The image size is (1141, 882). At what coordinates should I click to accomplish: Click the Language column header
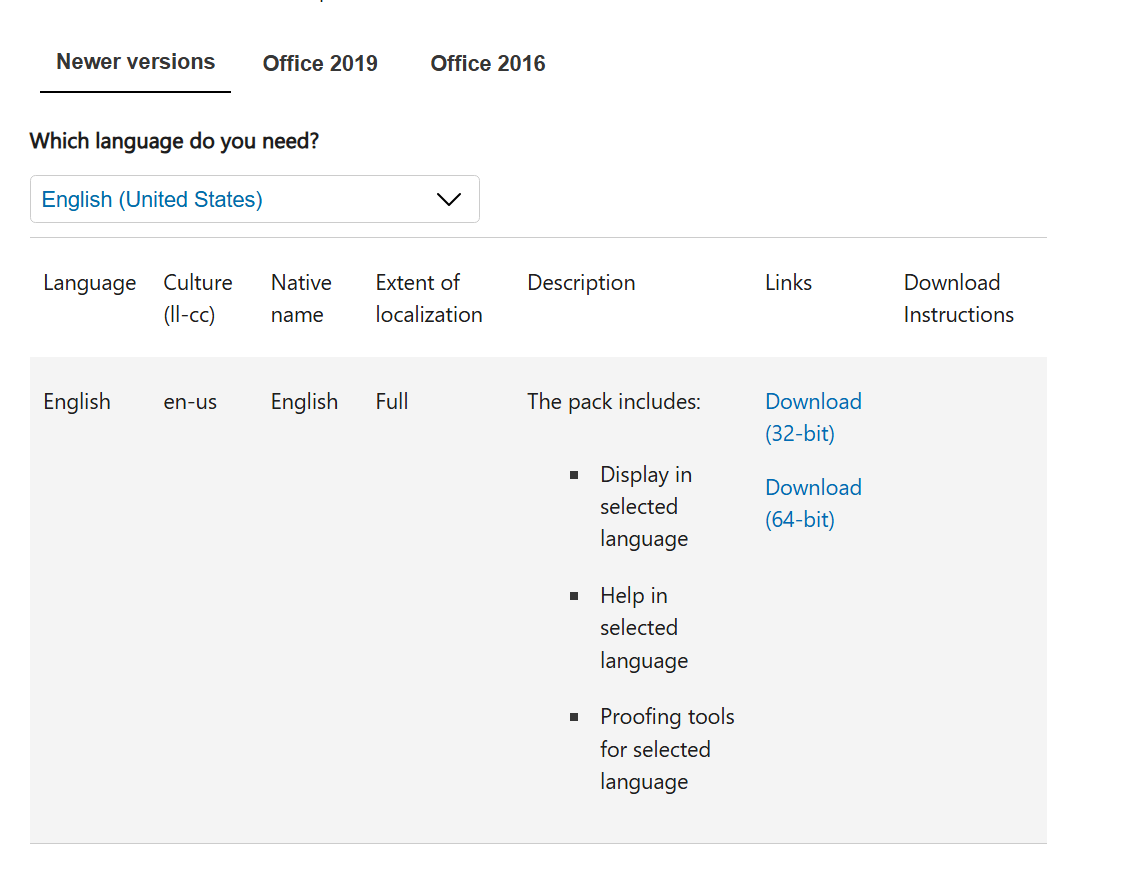pyautogui.click(x=89, y=283)
